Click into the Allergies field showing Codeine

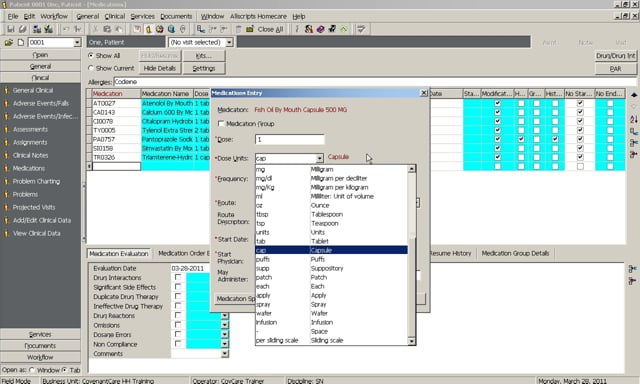[x=375, y=82]
